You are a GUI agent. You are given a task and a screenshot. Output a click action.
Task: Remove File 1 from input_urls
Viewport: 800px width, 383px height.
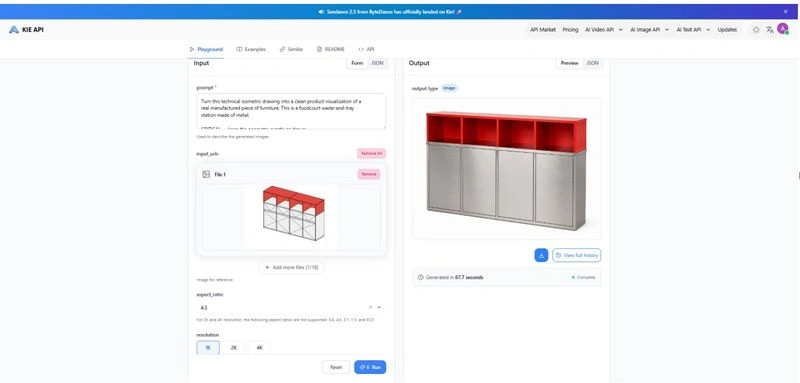(x=369, y=174)
